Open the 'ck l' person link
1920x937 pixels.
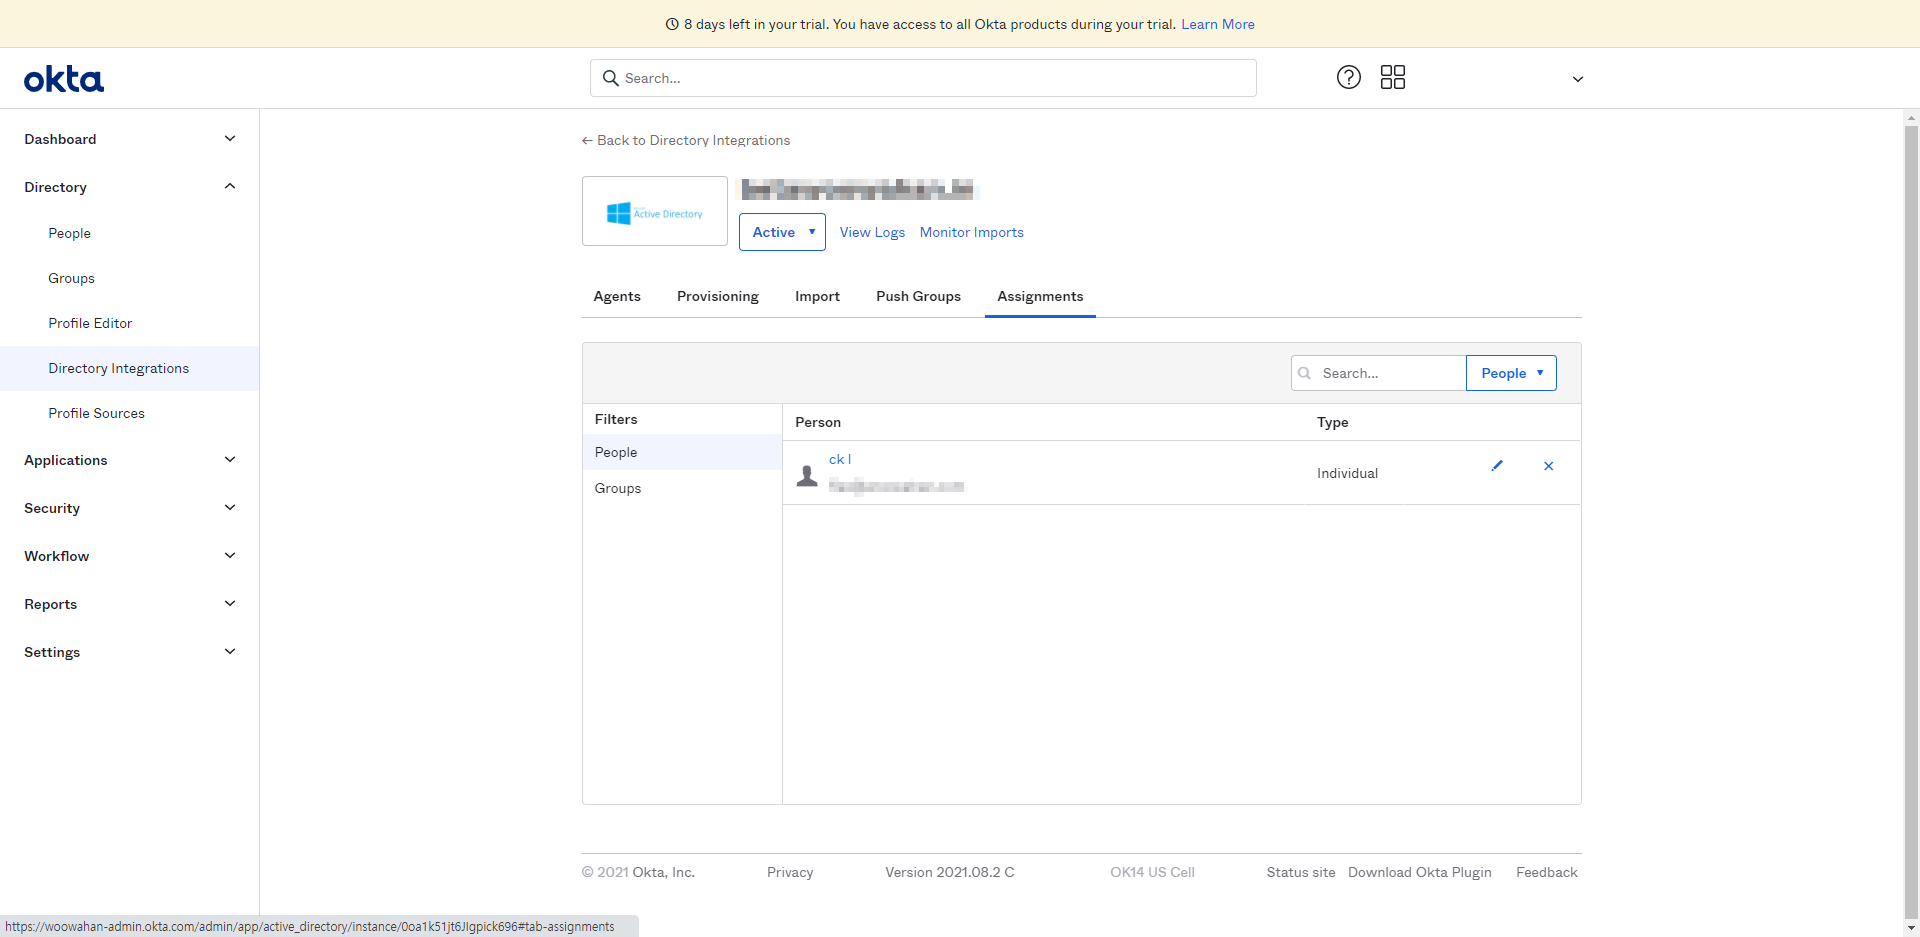pos(840,459)
